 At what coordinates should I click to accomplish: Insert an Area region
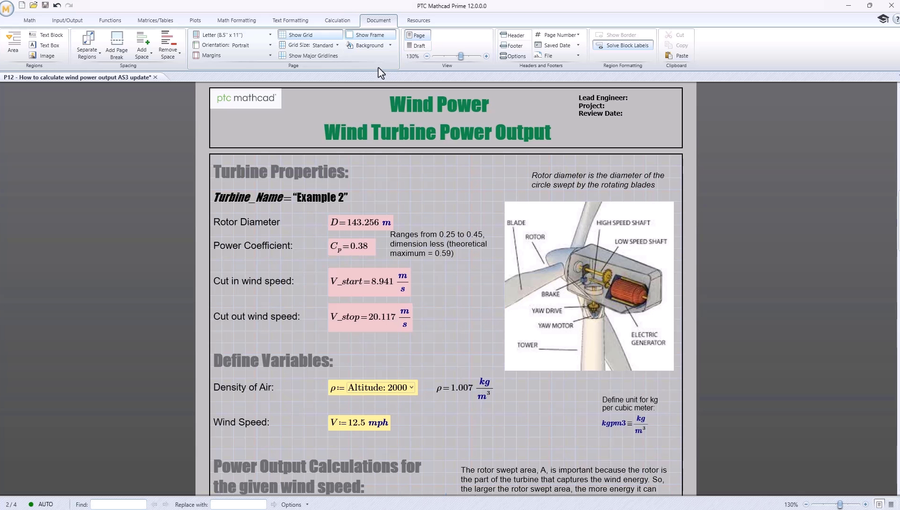click(13, 42)
